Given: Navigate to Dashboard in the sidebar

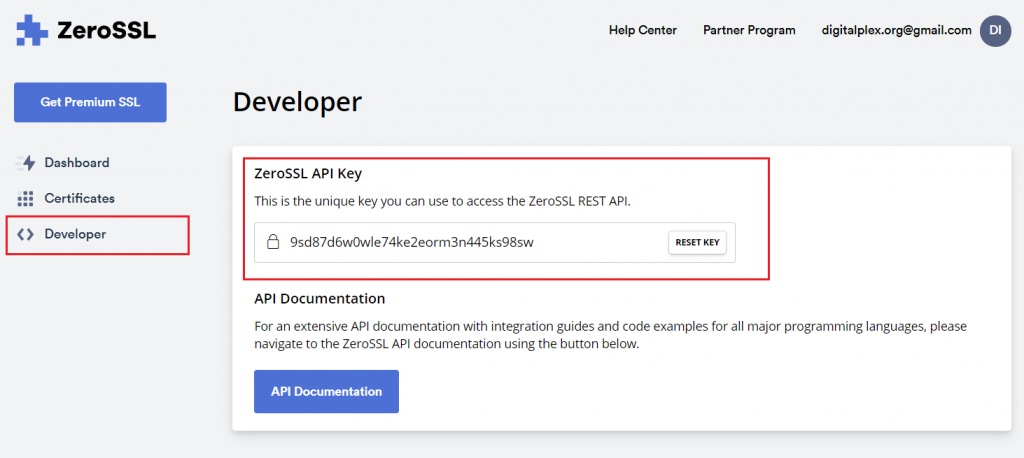Looking at the screenshot, I should (77, 163).
